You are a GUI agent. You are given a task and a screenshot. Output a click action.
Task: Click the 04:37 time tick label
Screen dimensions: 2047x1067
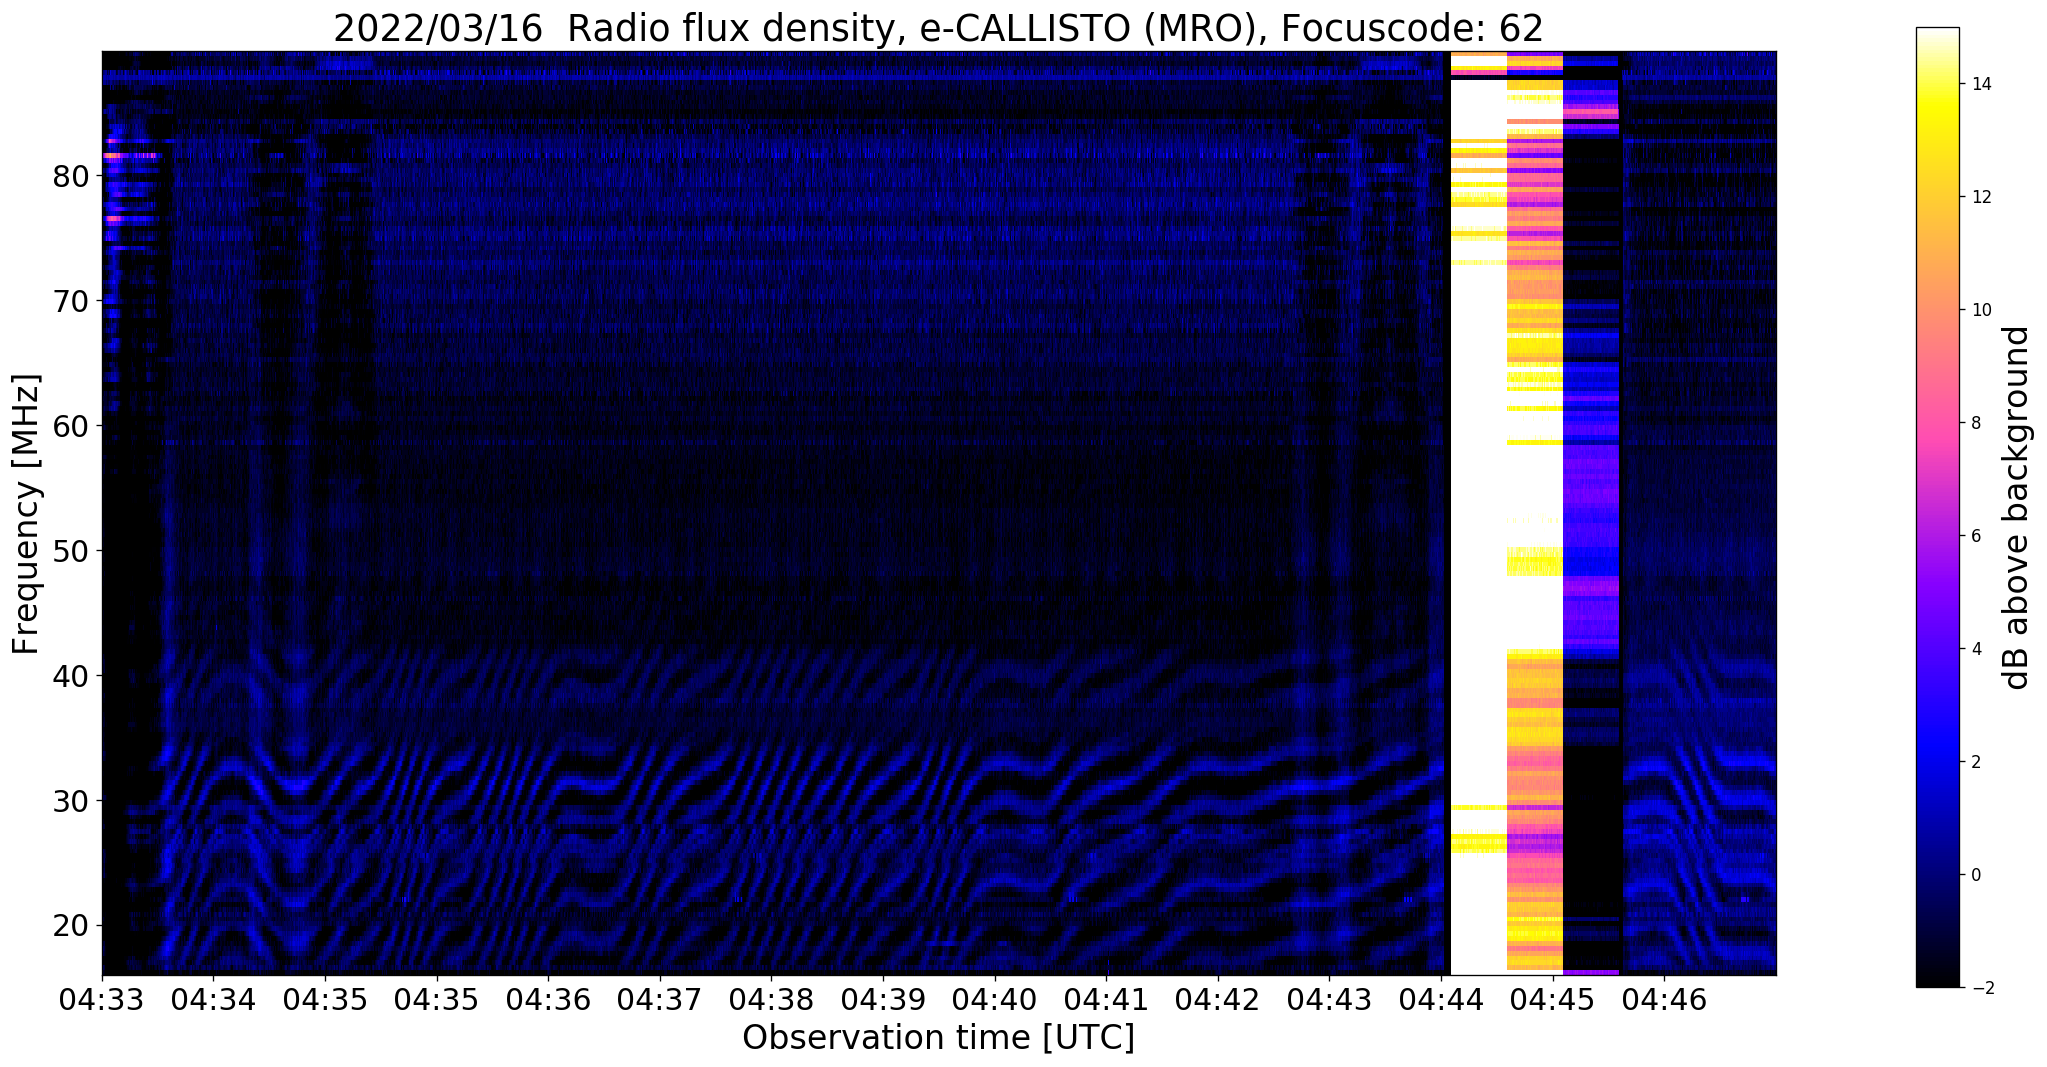click(660, 999)
